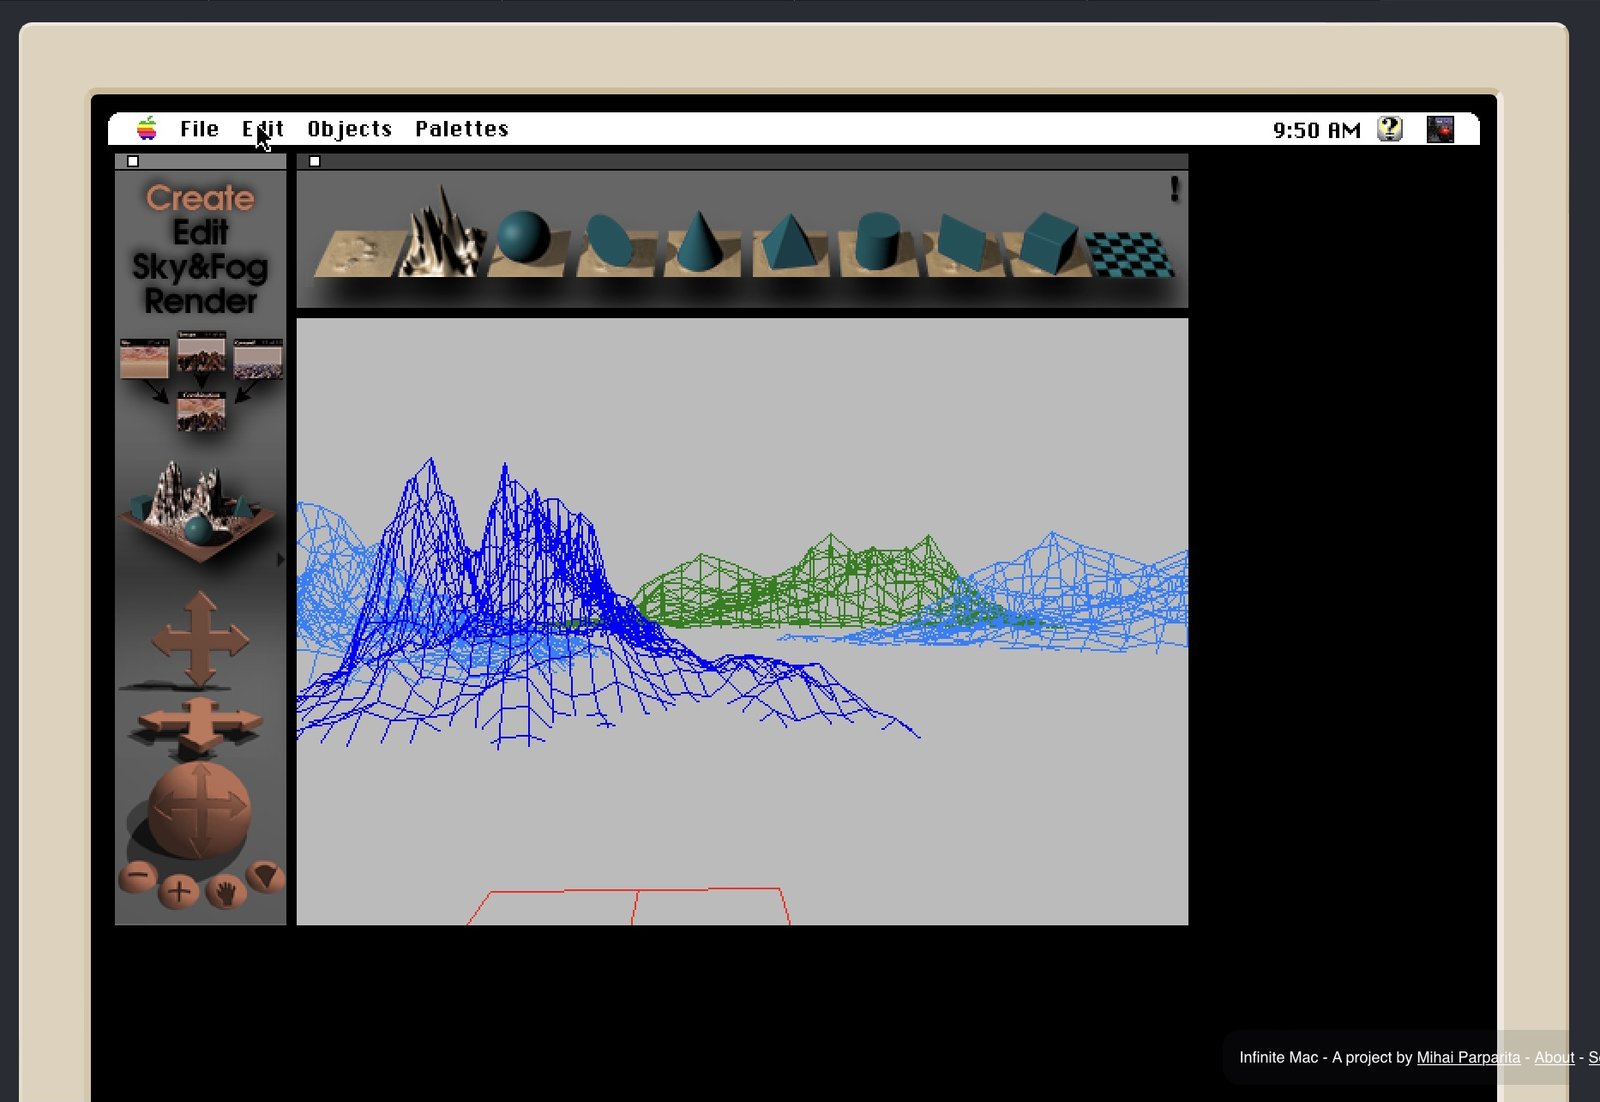Create a cube primitive
The height and width of the screenshot is (1102, 1600).
[x=1046, y=243]
